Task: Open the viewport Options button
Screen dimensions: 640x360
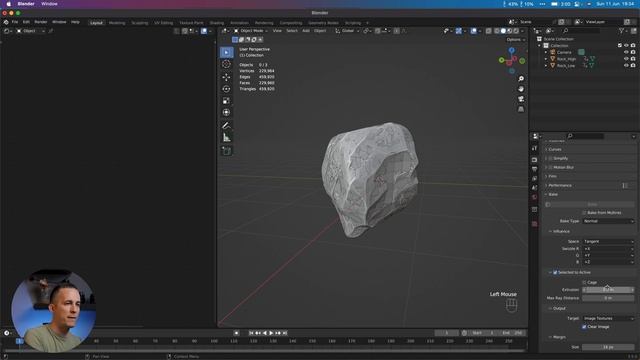Action: (x=516, y=40)
